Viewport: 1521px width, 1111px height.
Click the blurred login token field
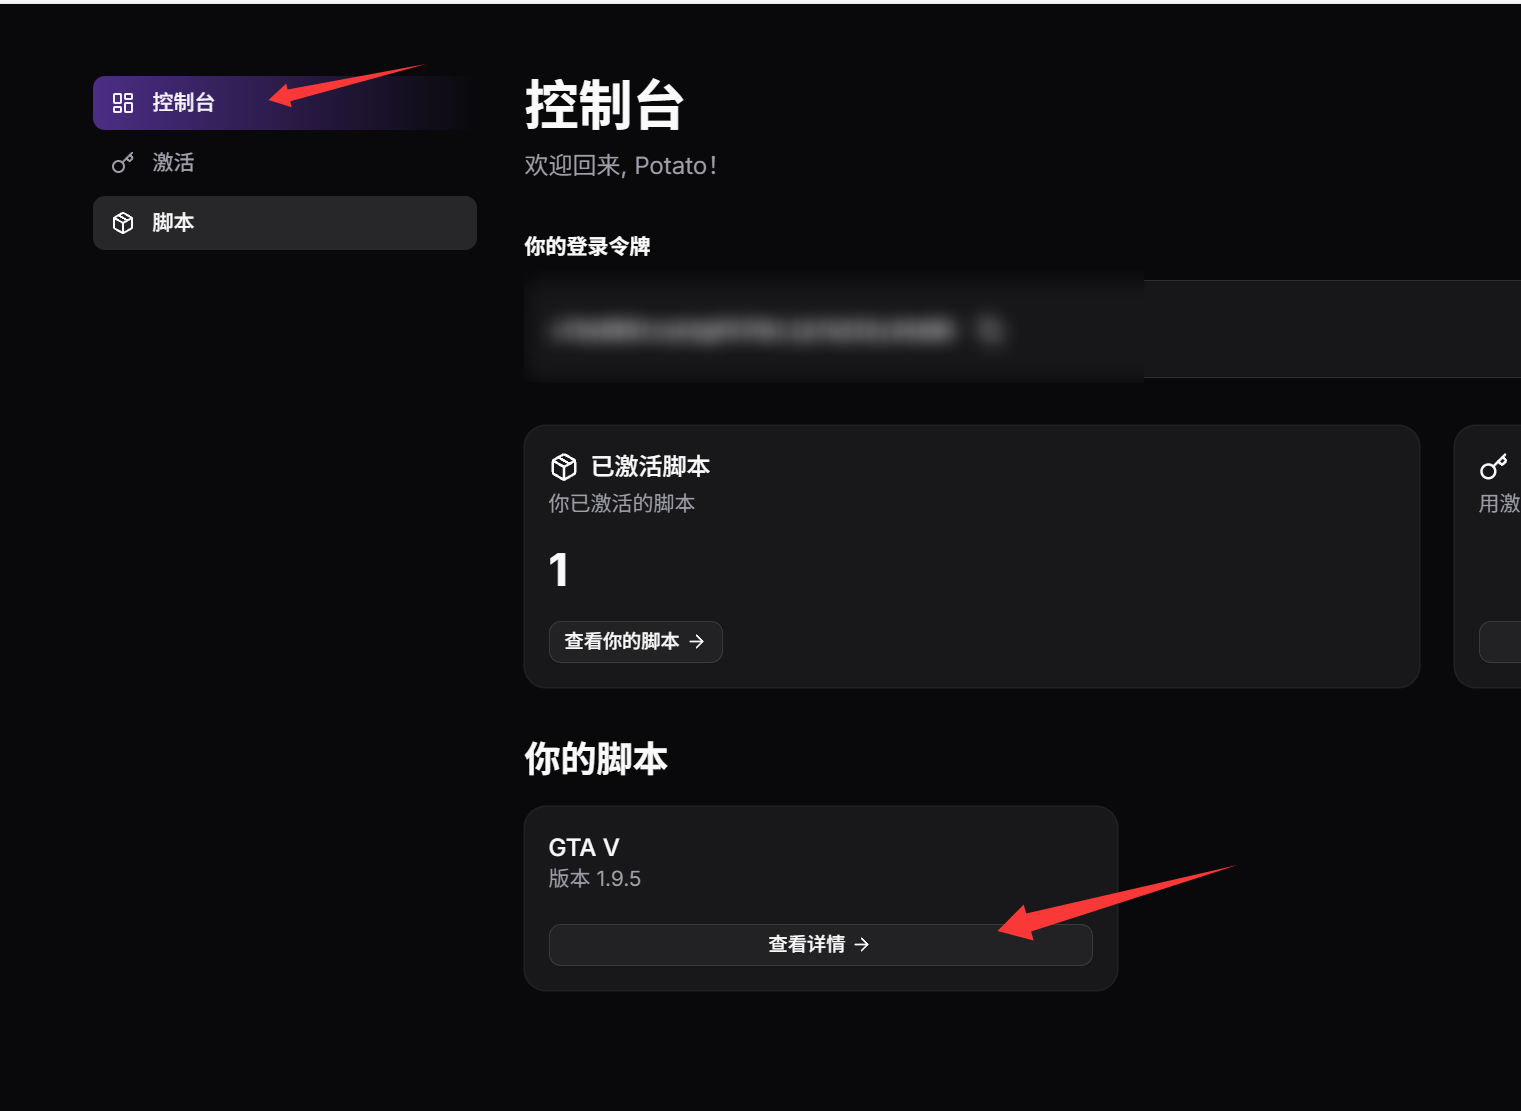point(1022,329)
